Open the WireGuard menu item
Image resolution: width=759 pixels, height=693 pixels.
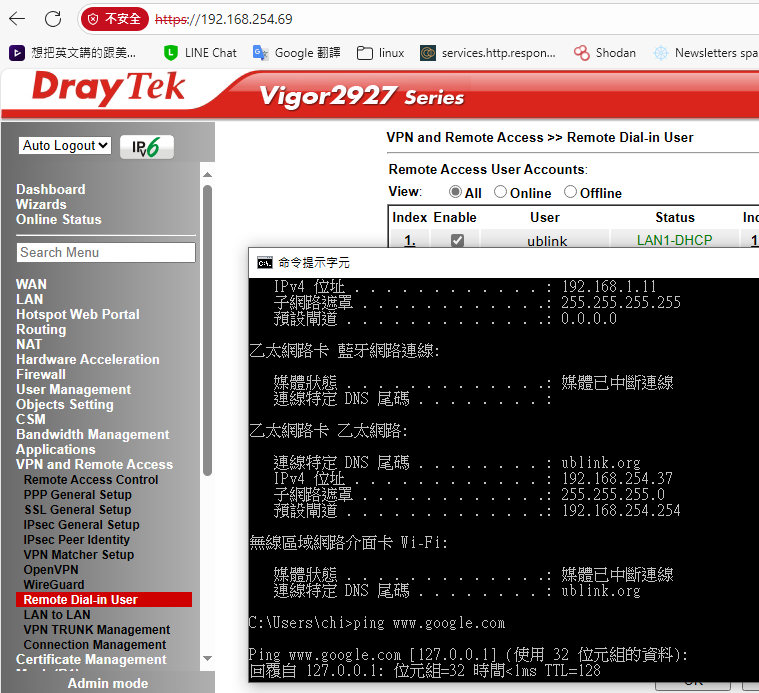pyautogui.click(x=54, y=584)
